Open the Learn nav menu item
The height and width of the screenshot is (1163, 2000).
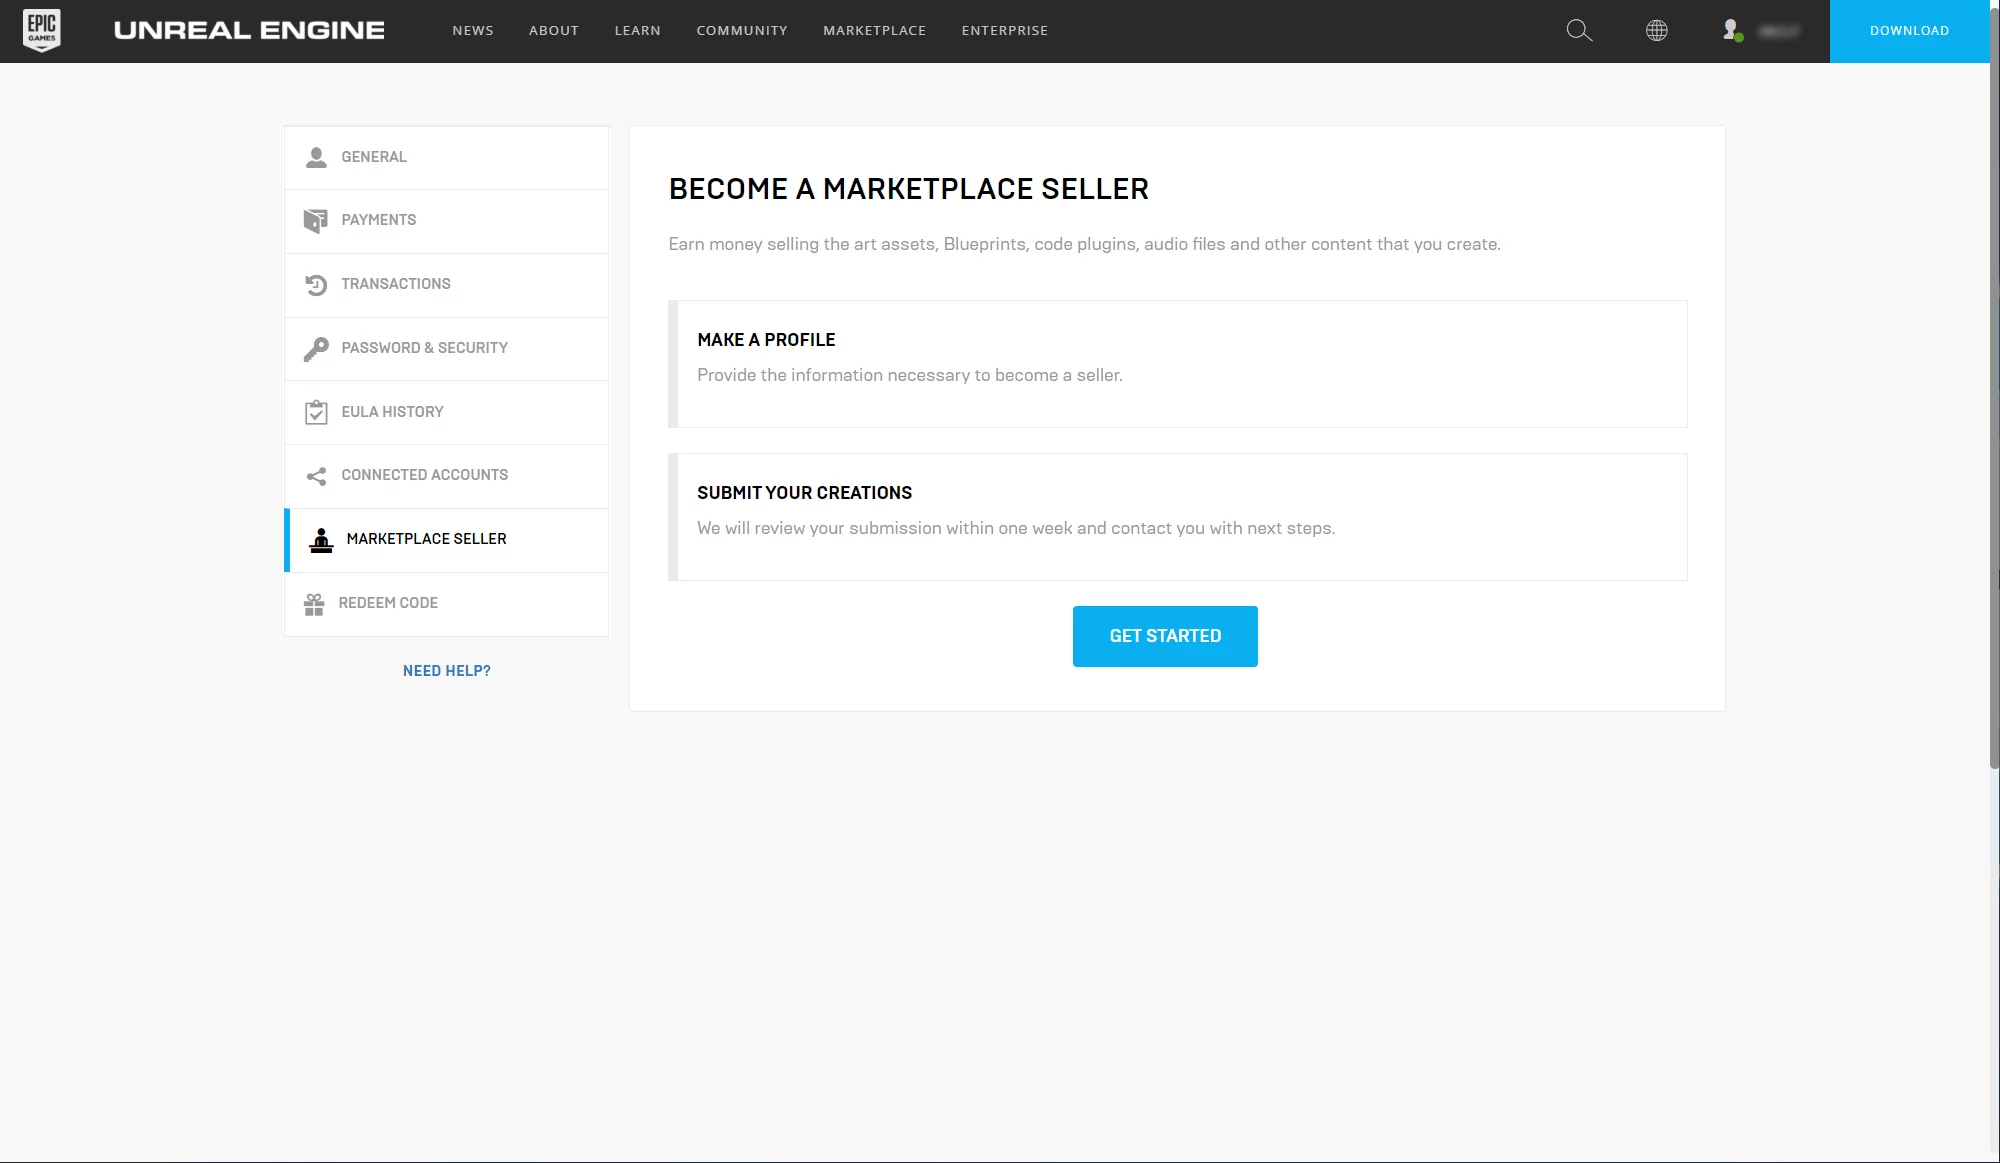(x=637, y=31)
